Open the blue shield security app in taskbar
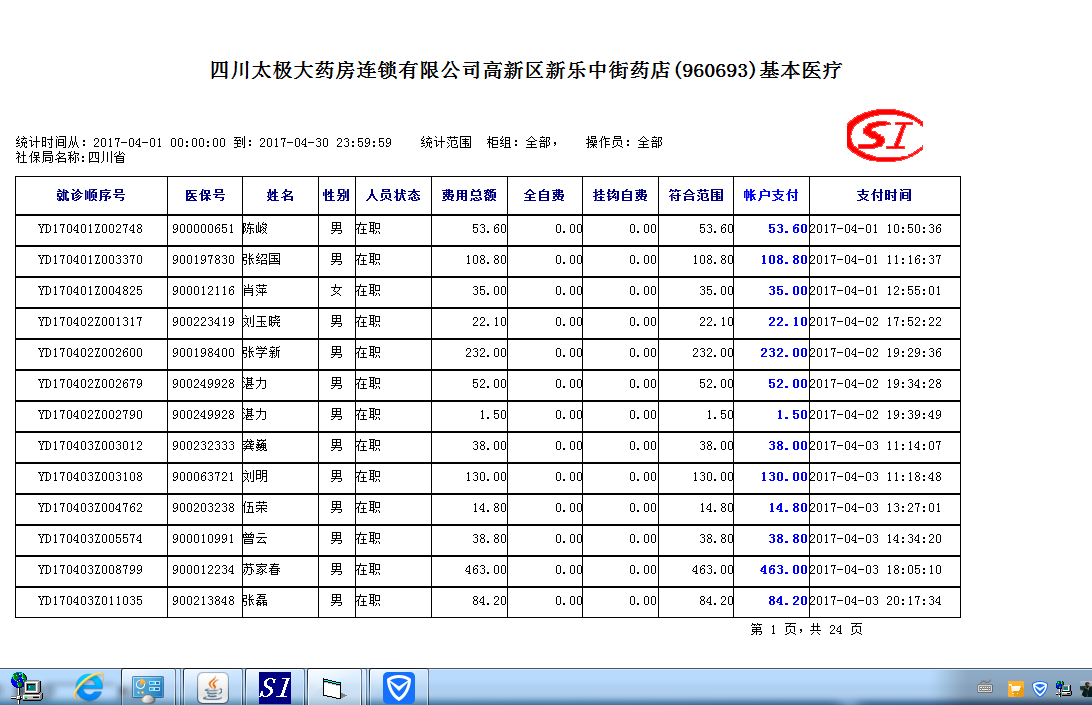This screenshot has width=1092, height=705. click(399, 688)
